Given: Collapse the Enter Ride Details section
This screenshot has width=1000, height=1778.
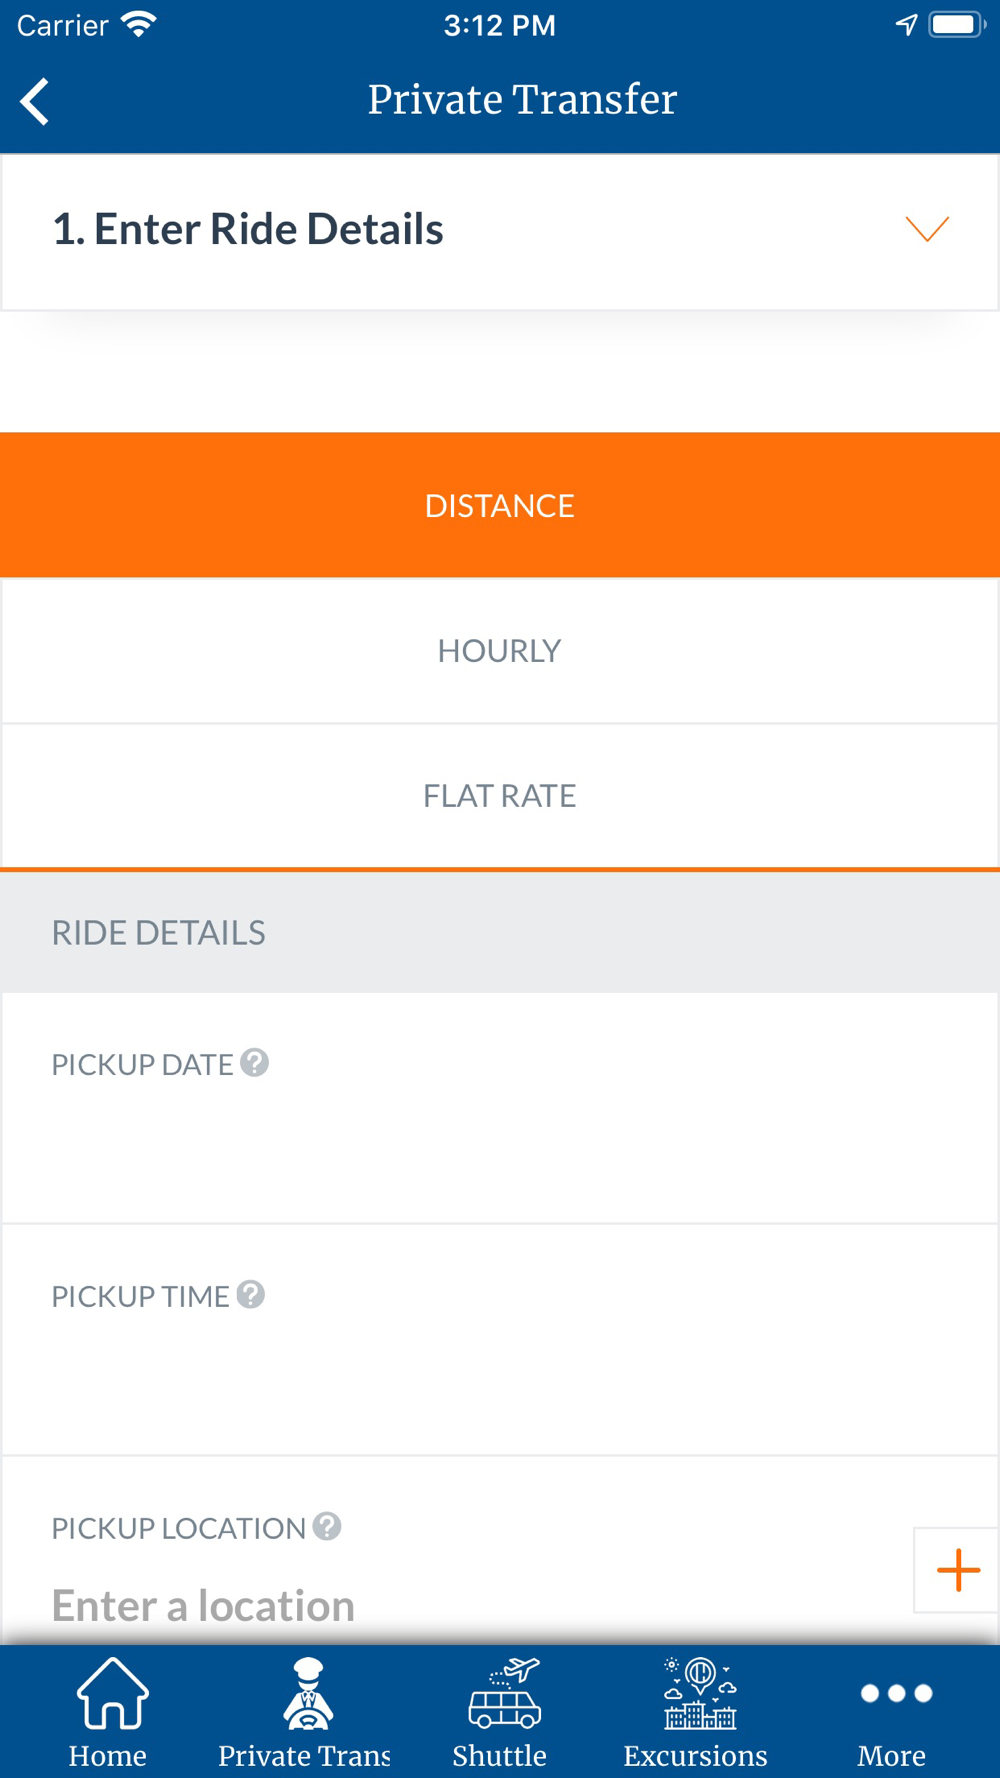Looking at the screenshot, I should tap(926, 229).
